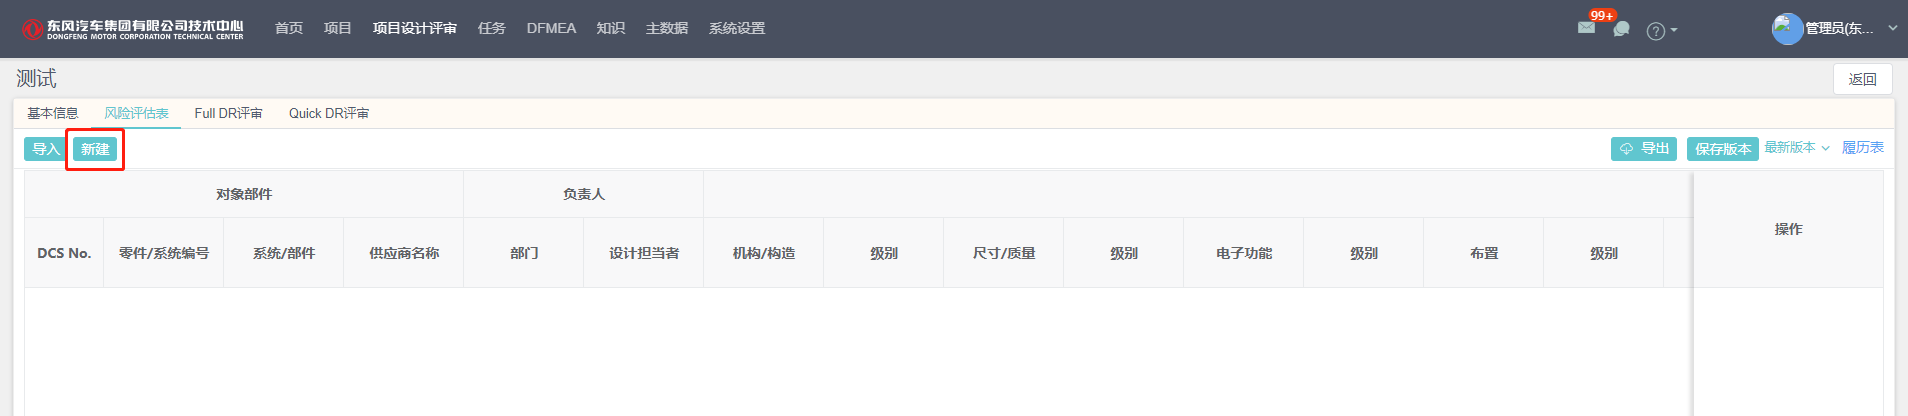Switch to the Full DR评审 tab
The image size is (1908, 416).
click(229, 113)
